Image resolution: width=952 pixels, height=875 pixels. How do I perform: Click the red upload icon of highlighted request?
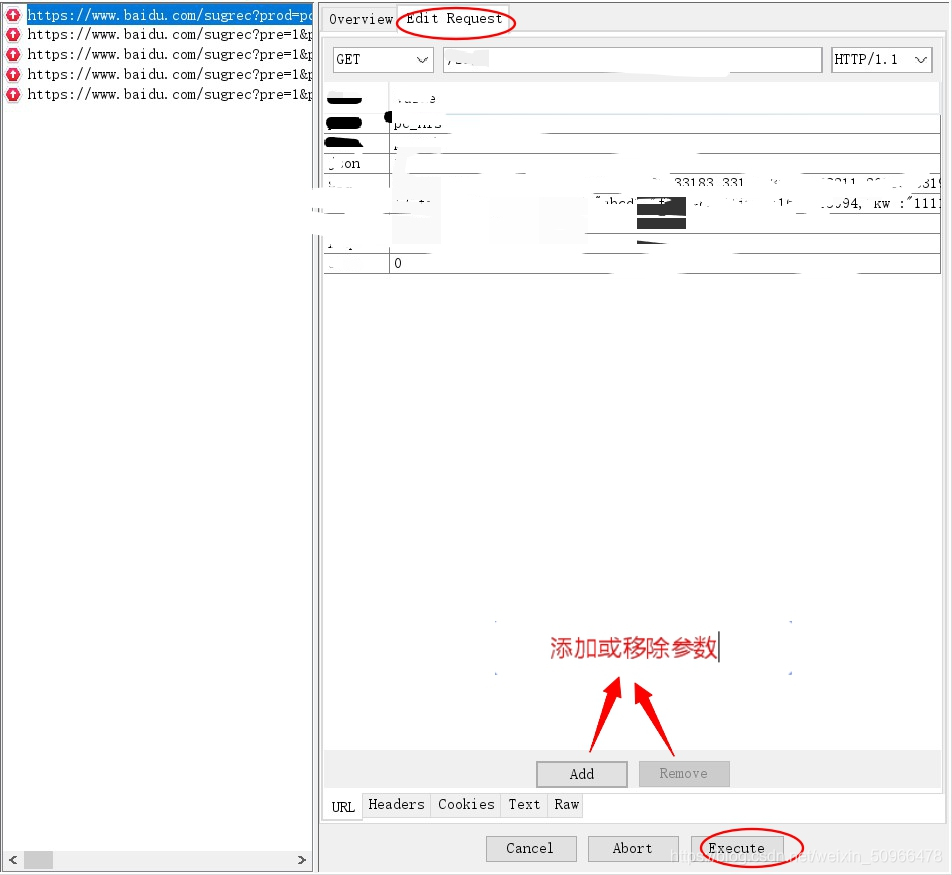point(13,15)
